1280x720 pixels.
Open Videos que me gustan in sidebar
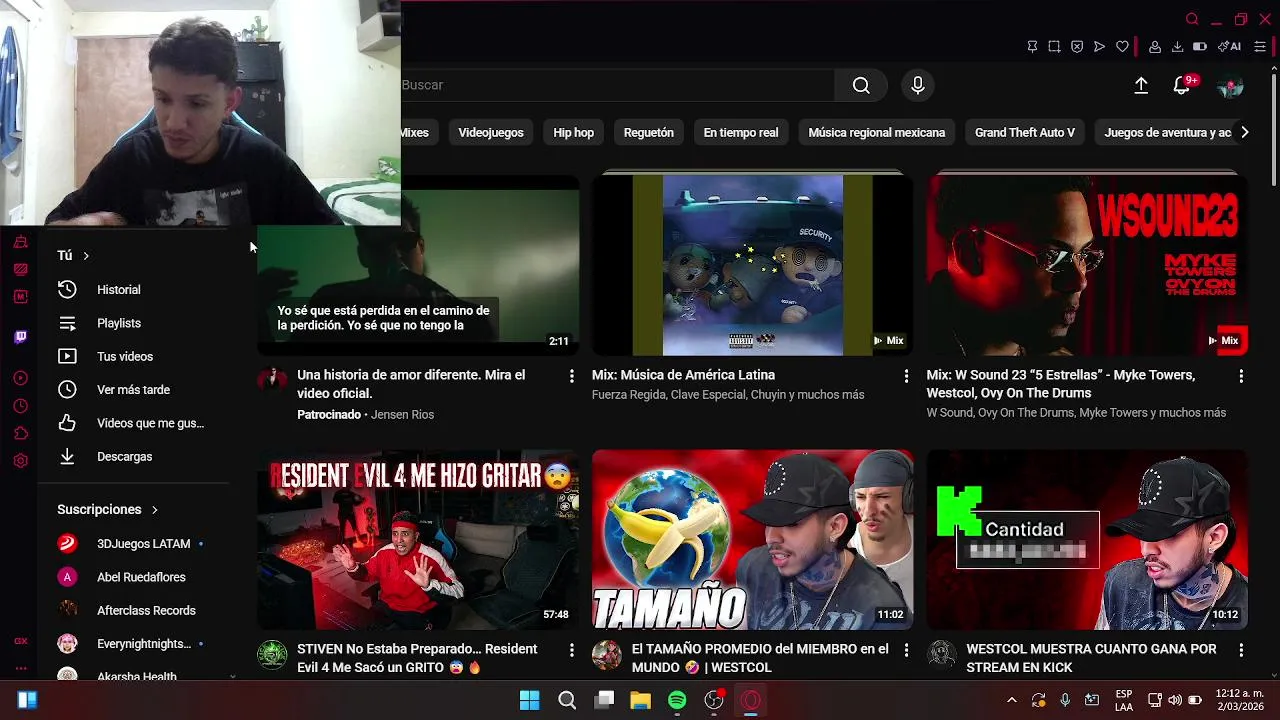point(133,423)
